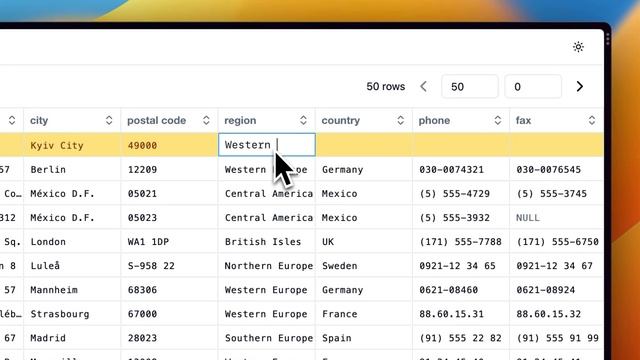Select the 0621-08924 fax cell
The height and width of the screenshot is (360, 640).
tap(557, 290)
